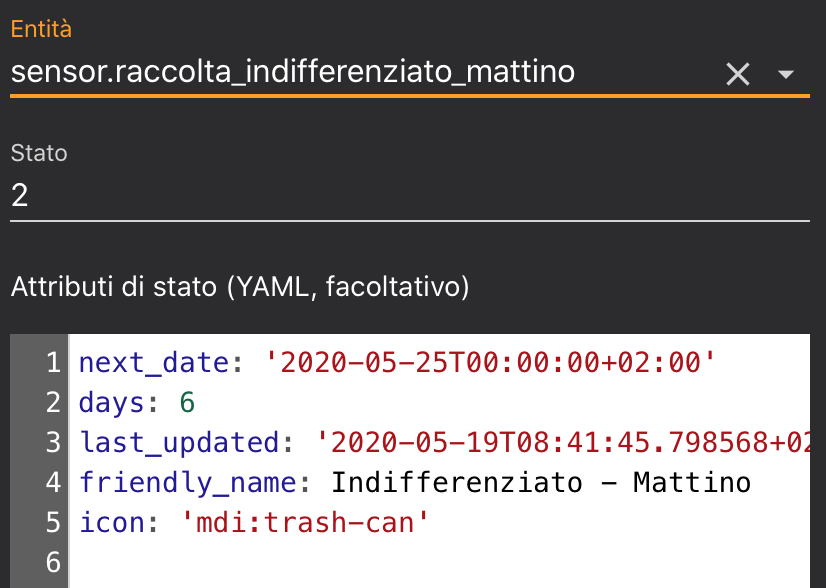The image size is (826, 588).
Task: Click line number 1 in gutter
Action: [53, 363]
